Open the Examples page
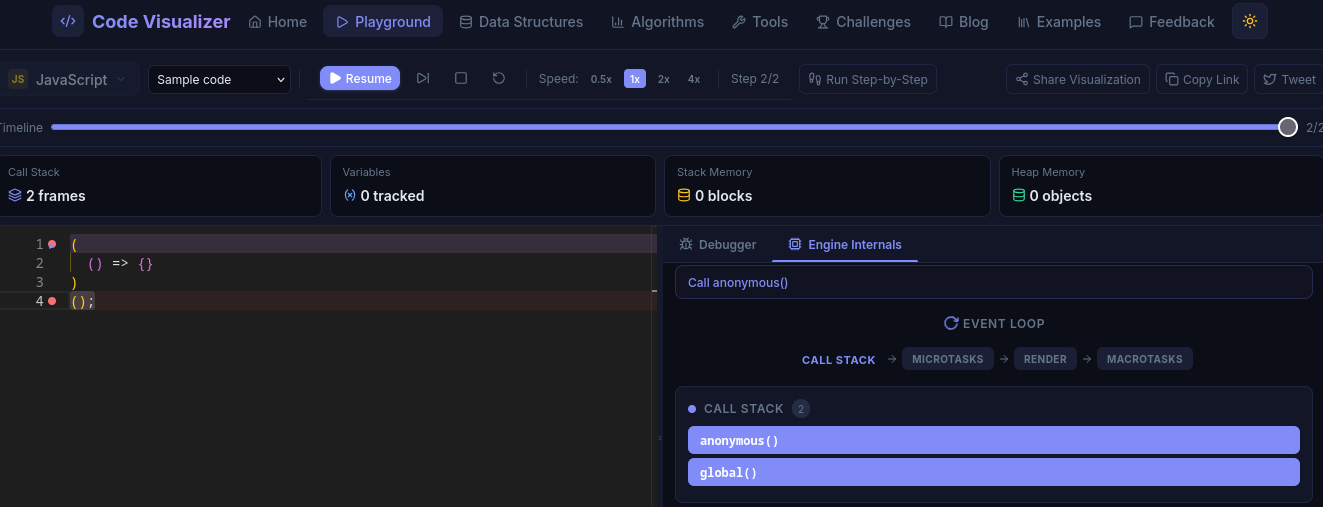The image size is (1323, 507). coord(1059,21)
